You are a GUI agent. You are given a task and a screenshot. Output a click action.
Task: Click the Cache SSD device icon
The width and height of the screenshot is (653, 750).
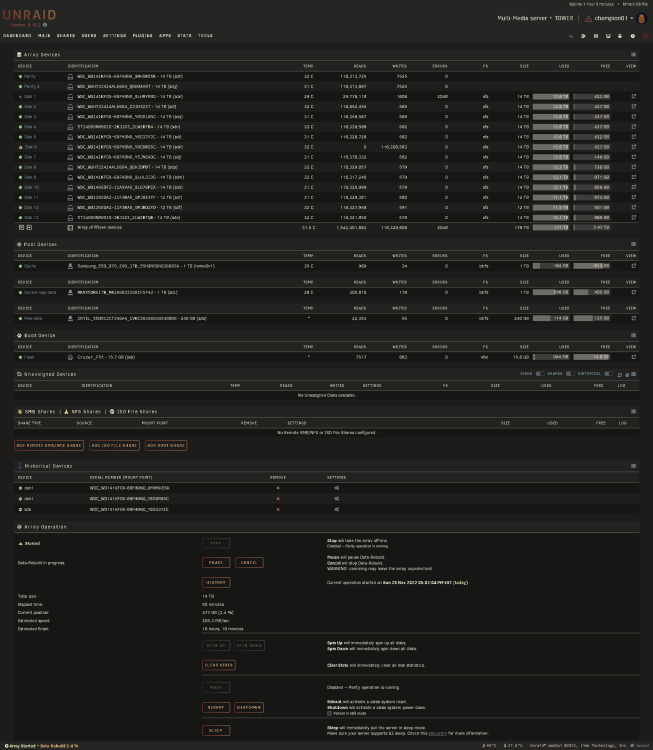click(70, 266)
